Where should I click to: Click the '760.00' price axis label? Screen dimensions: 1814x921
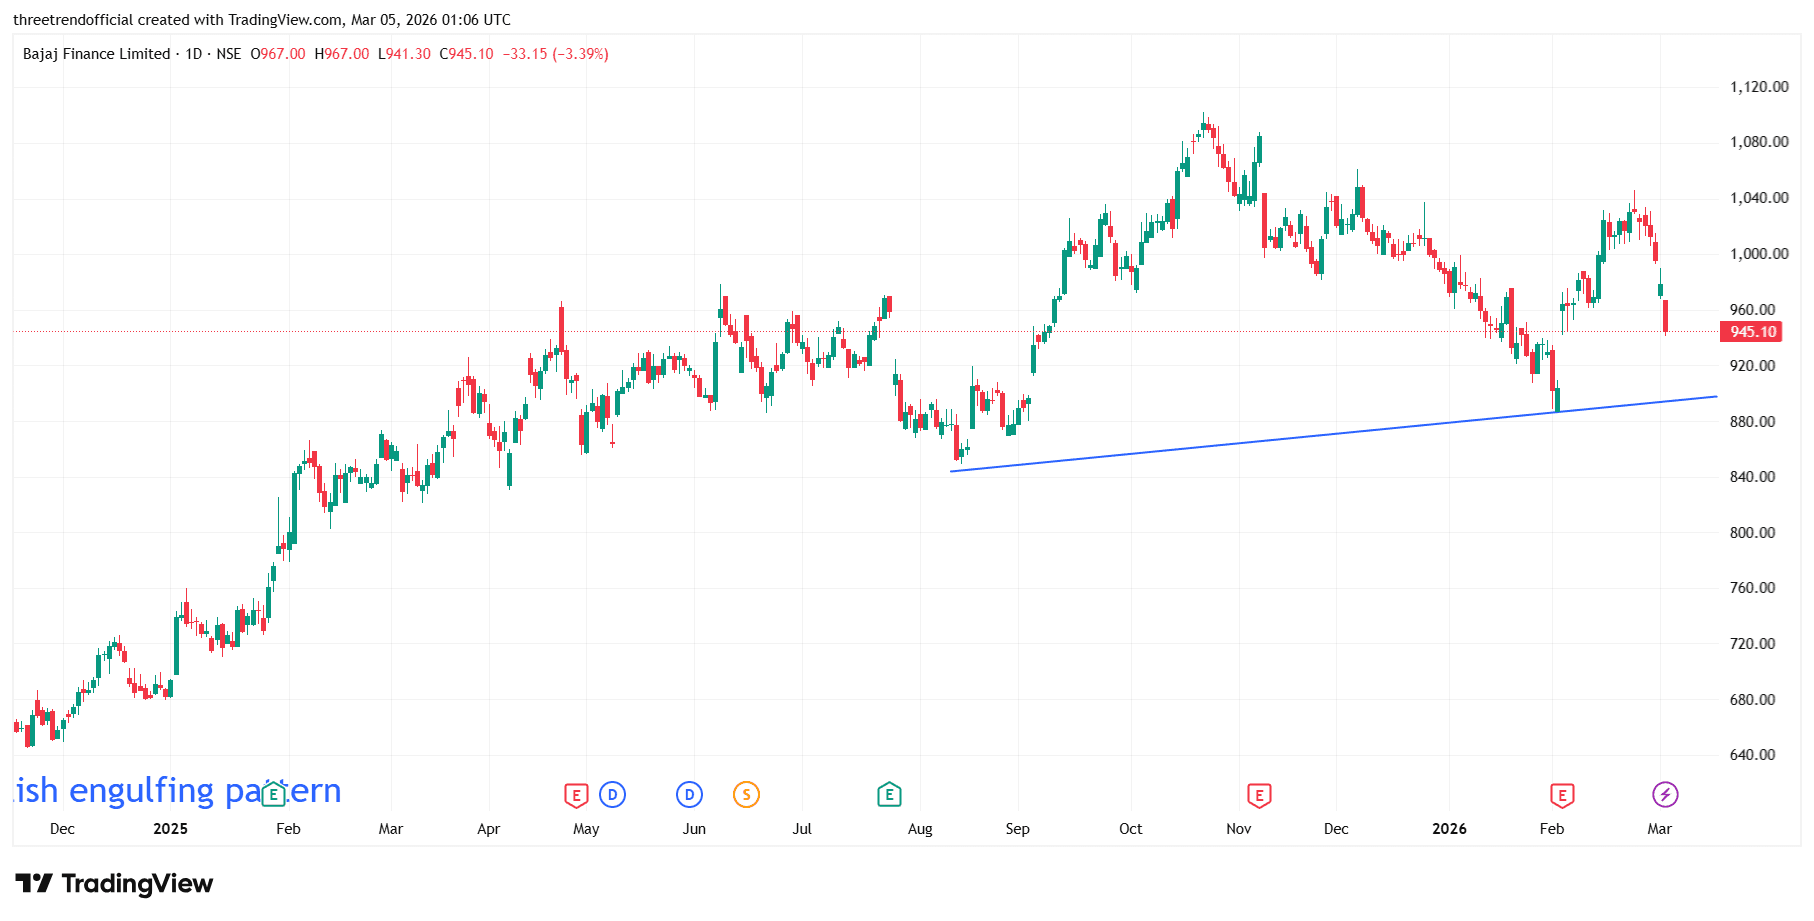click(1753, 588)
